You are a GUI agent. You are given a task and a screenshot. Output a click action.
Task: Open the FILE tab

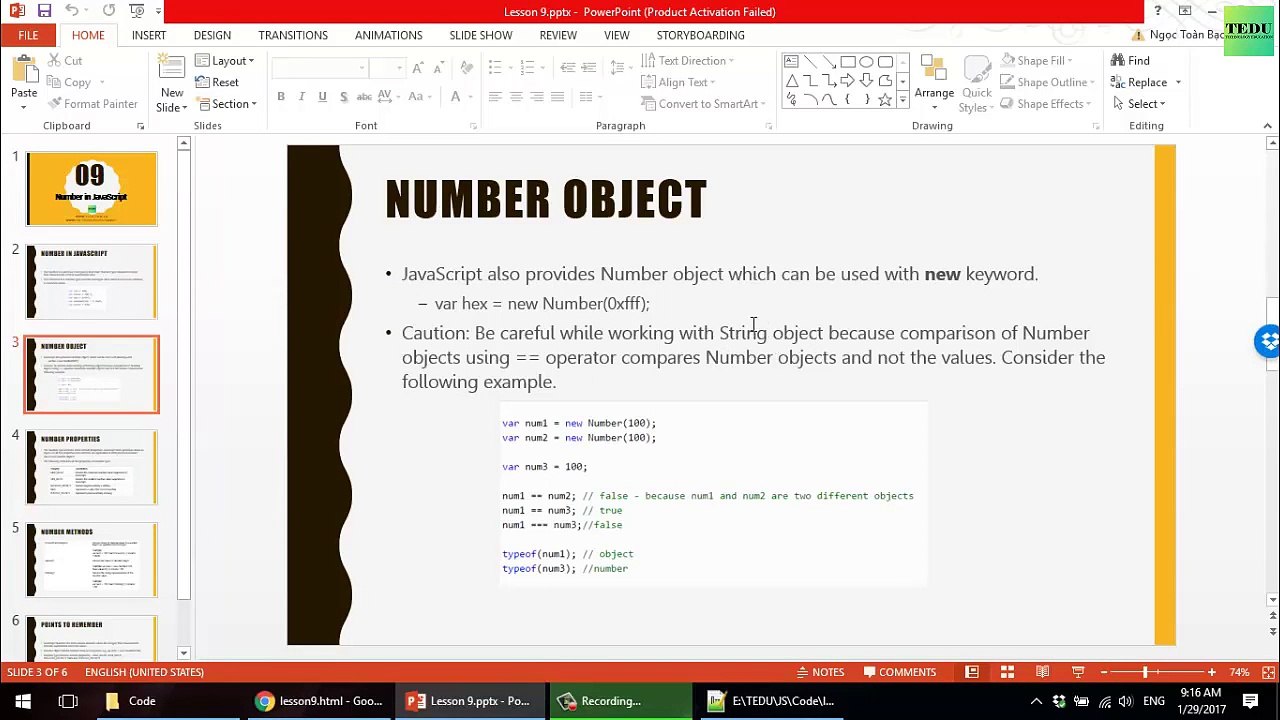pyautogui.click(x=28, y=35)
